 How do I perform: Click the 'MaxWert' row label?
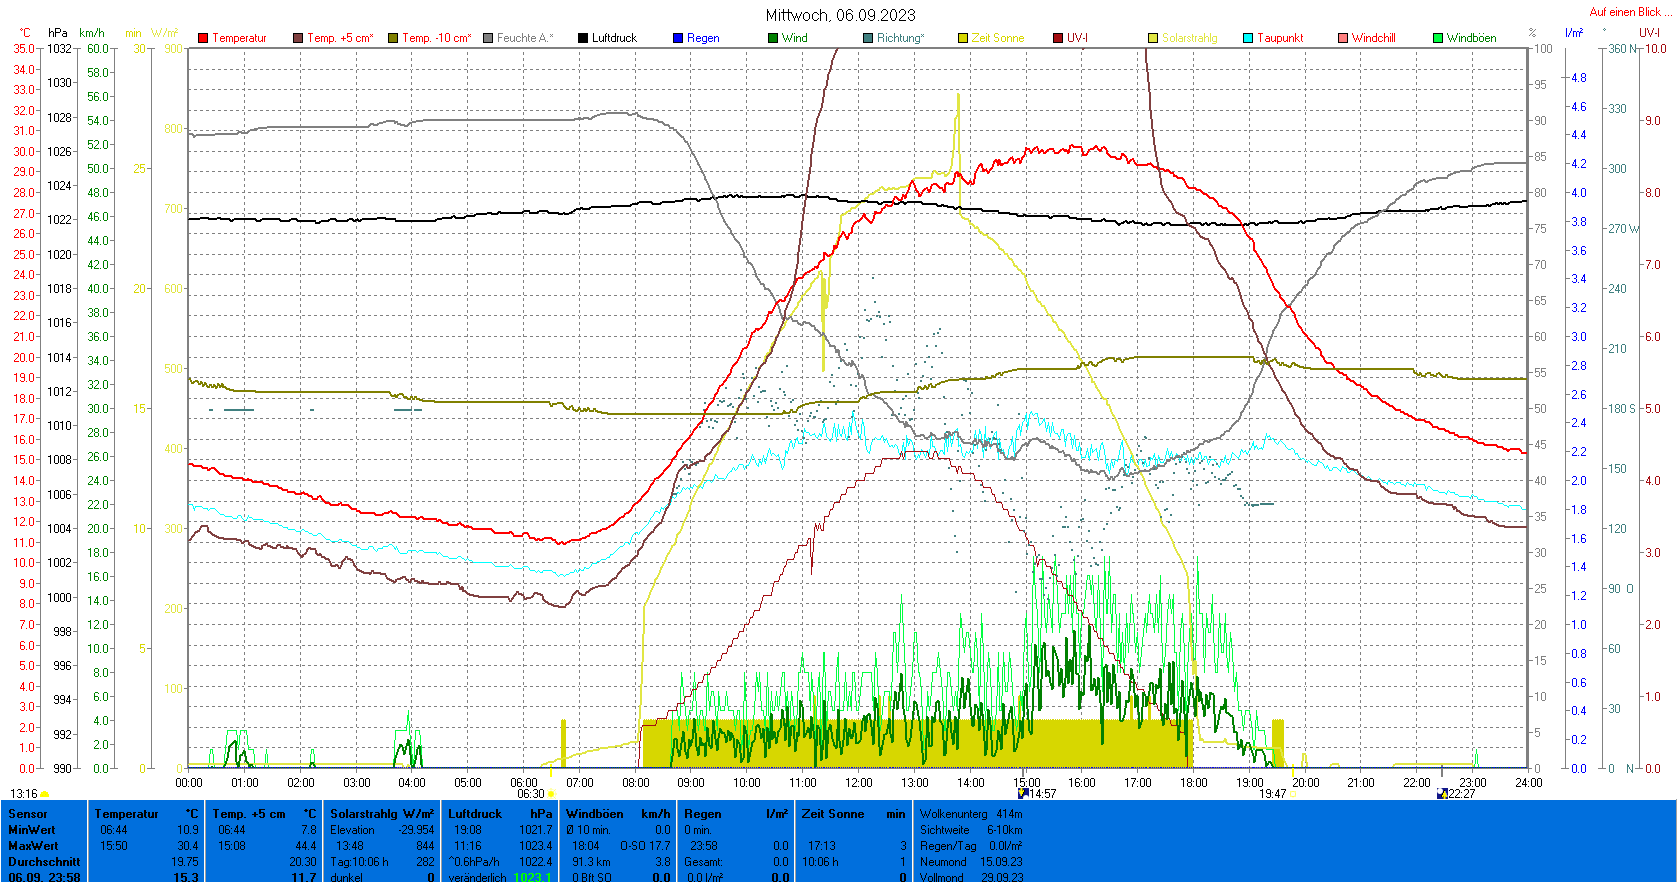click(x=33, y=846)
